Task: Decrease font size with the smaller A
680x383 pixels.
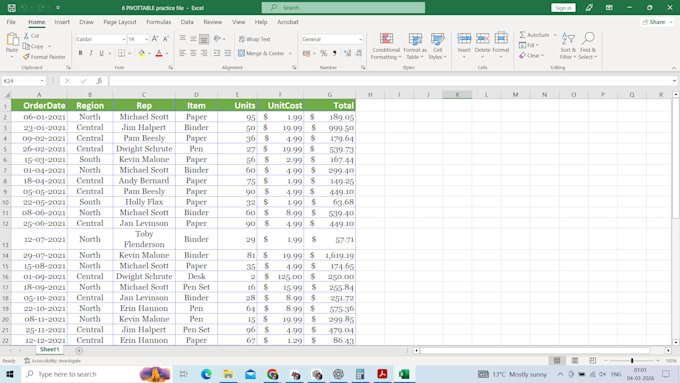Action: tap(166, 39)
